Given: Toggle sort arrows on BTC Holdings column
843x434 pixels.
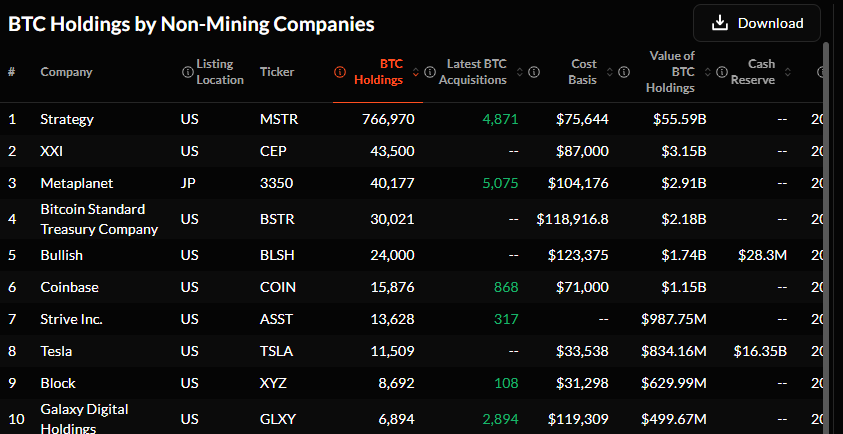Looking at the screenshot, I should coord(414,72).
